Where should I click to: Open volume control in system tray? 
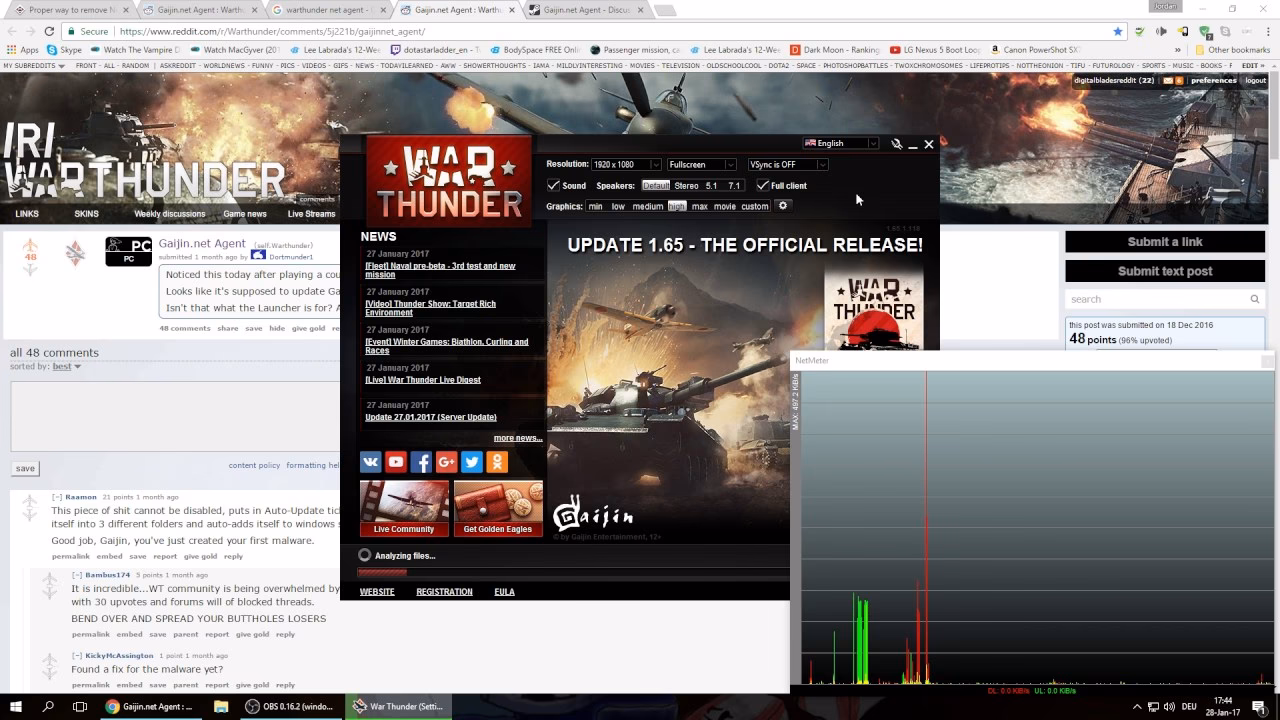(1170, 706)
